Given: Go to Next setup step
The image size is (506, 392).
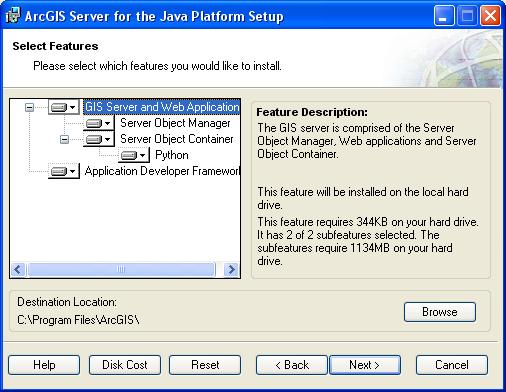Looking at the screenshot, I should 365,365.
